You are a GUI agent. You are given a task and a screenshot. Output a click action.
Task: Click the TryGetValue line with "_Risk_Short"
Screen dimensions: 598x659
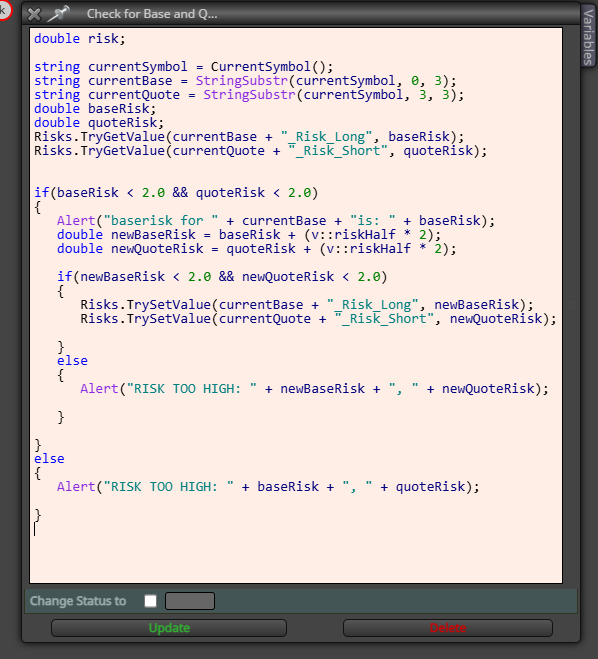point(261,151)
